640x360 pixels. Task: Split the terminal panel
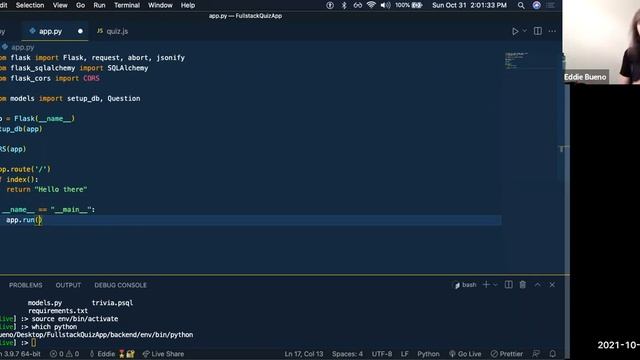509,284
